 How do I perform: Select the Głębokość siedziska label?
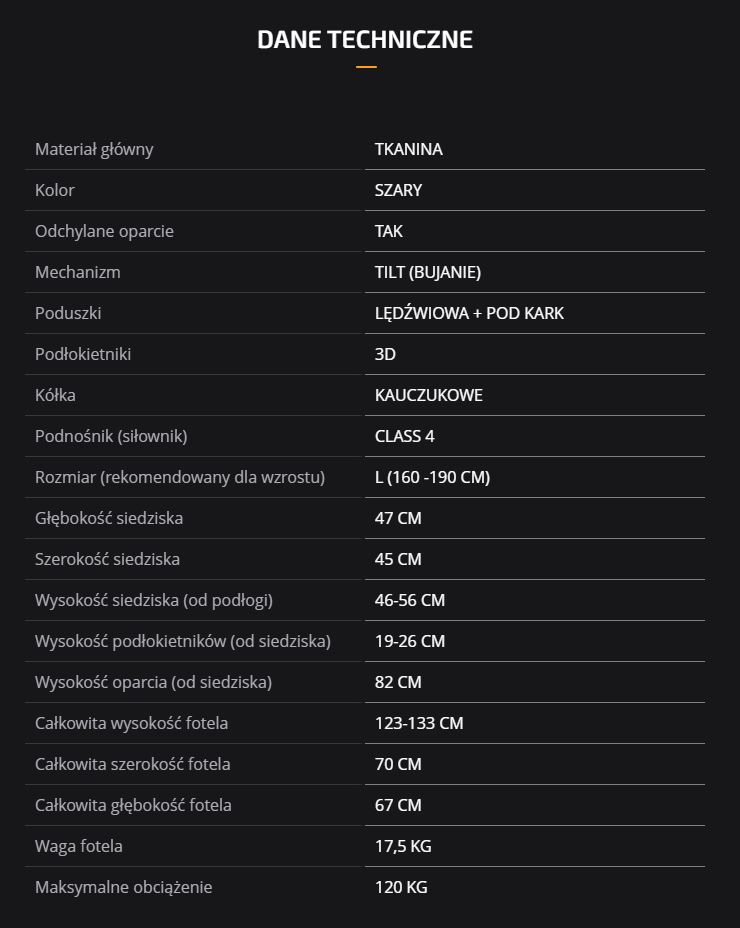point(109,518)
